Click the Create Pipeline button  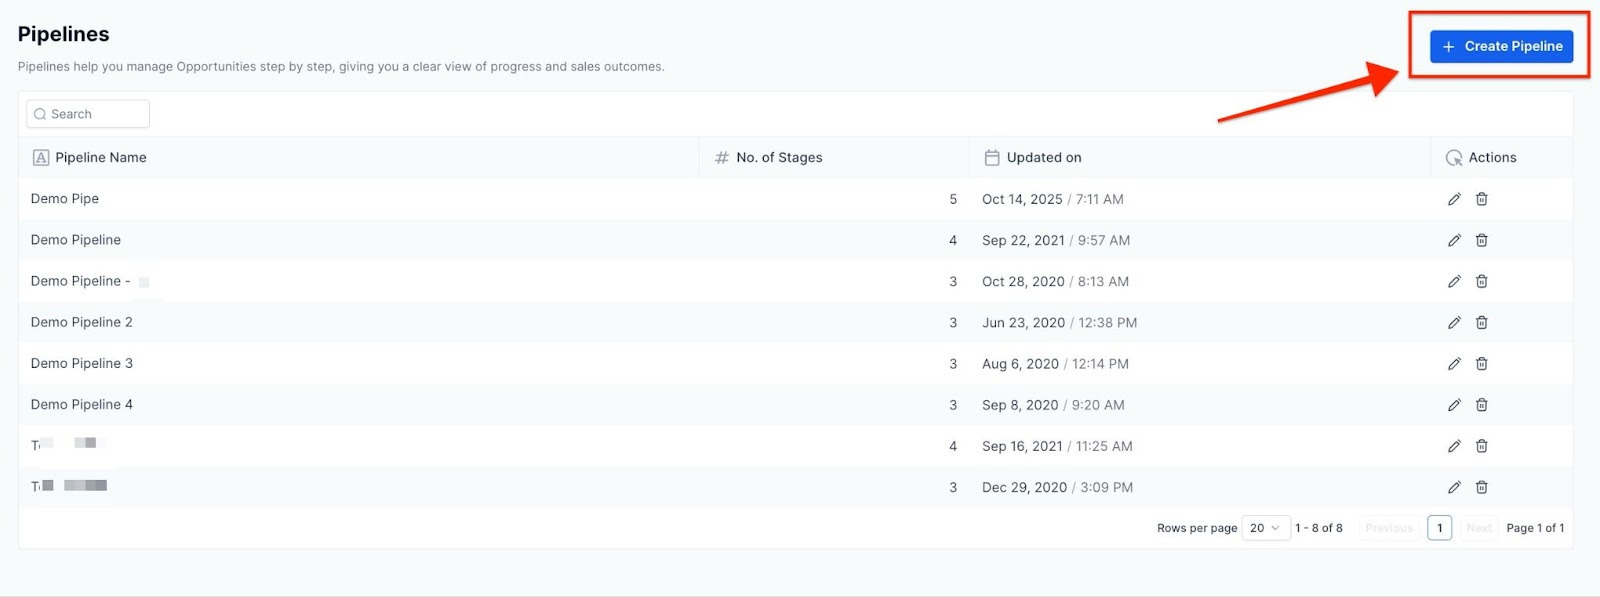[1500, 46]
